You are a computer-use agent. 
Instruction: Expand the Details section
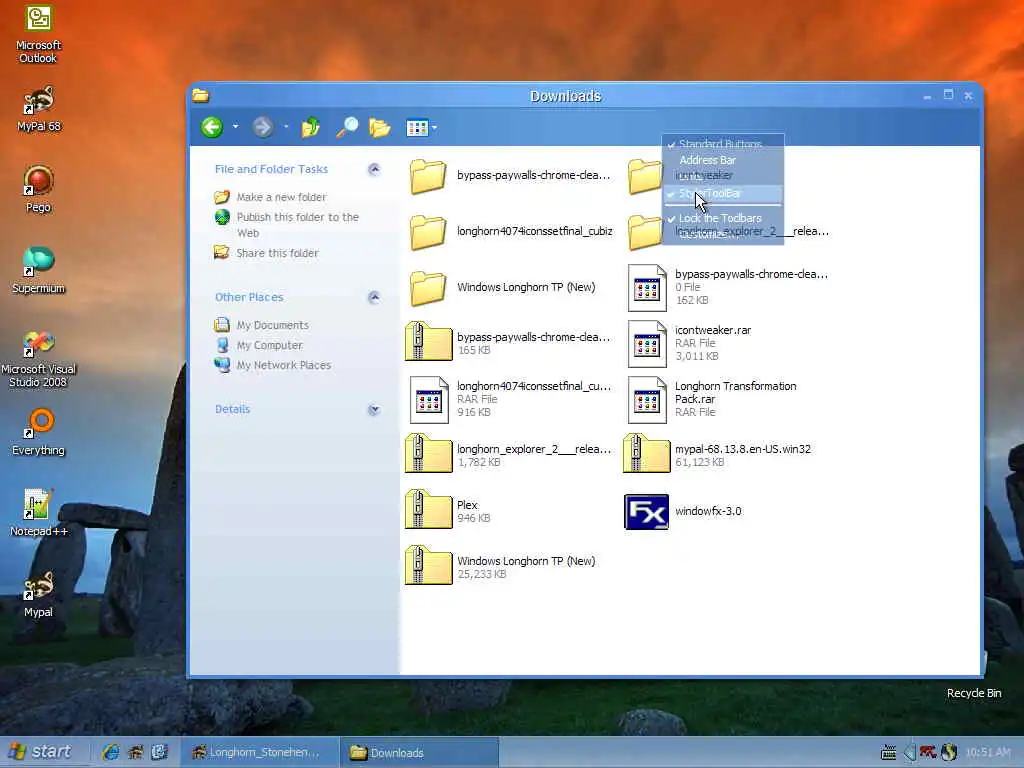374,409
